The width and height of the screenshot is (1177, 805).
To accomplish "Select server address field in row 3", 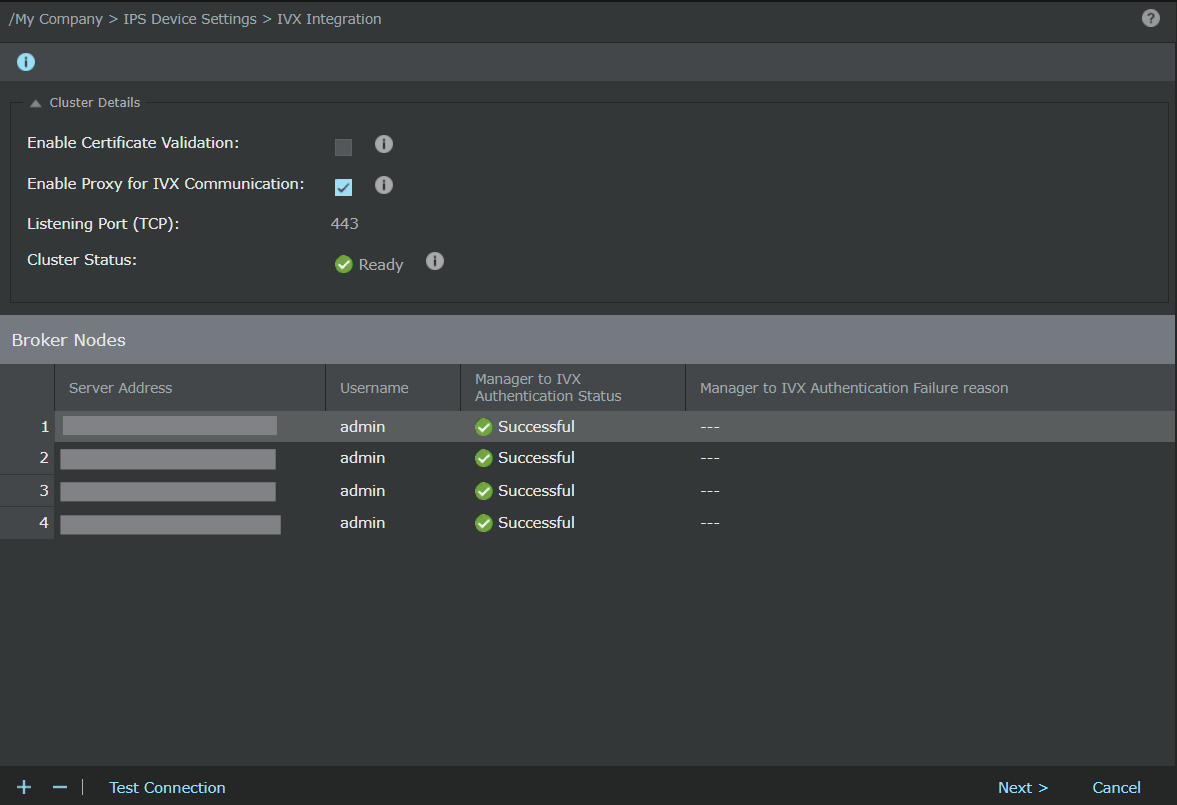I will pyautogui.click(x=168, y=491).
